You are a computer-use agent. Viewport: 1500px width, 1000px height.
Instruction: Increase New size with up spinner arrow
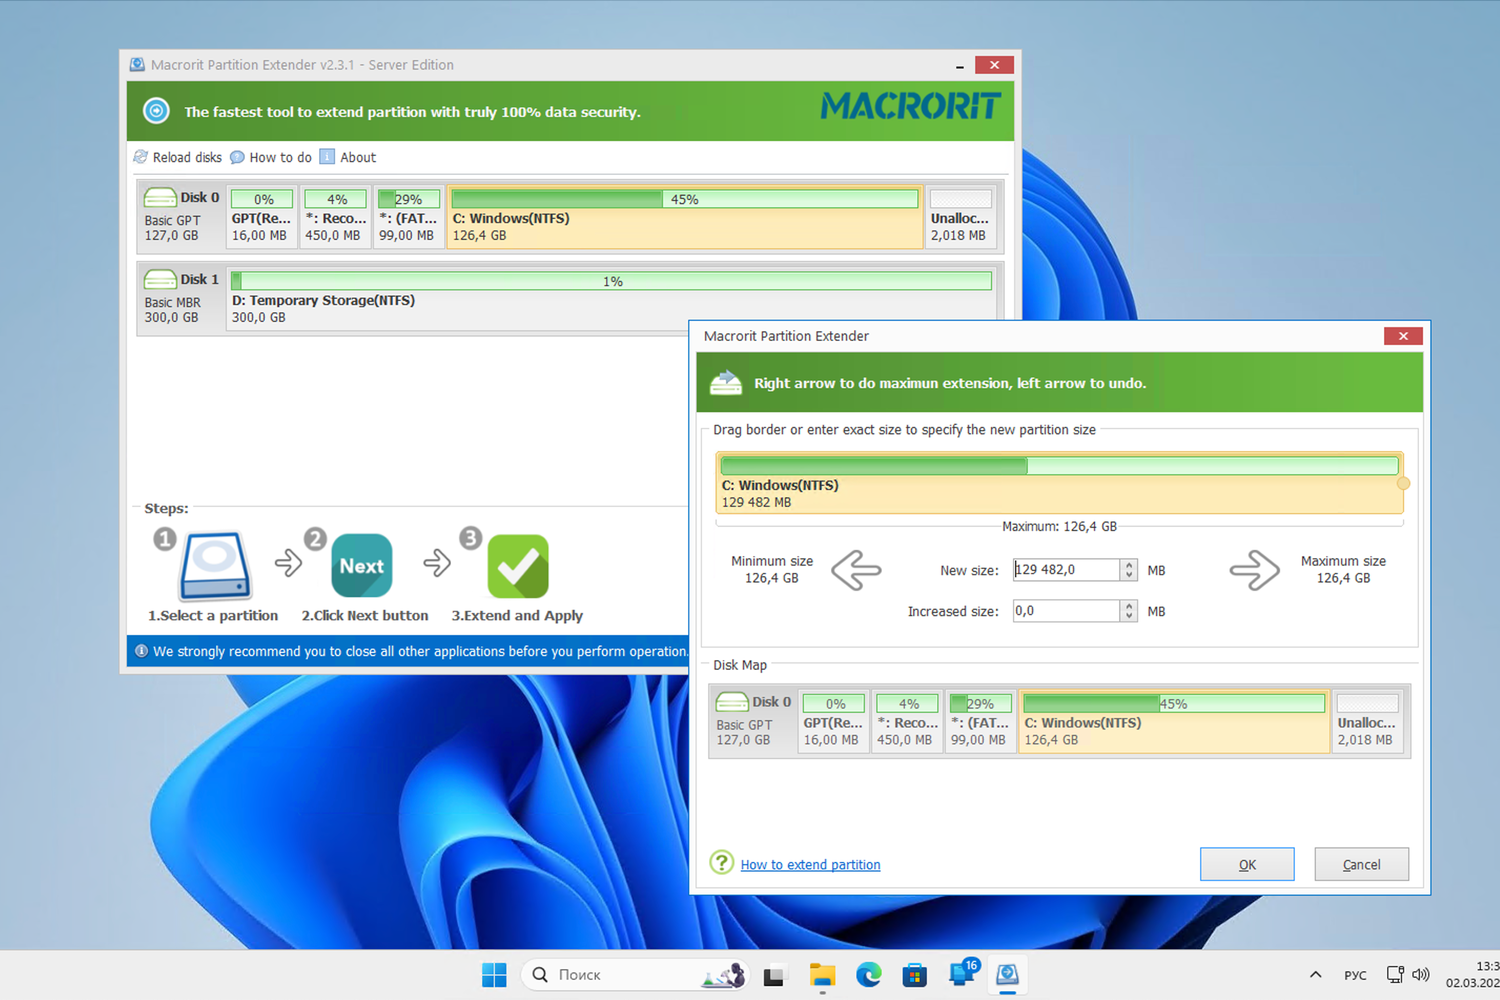click(x=1129, y=564)
